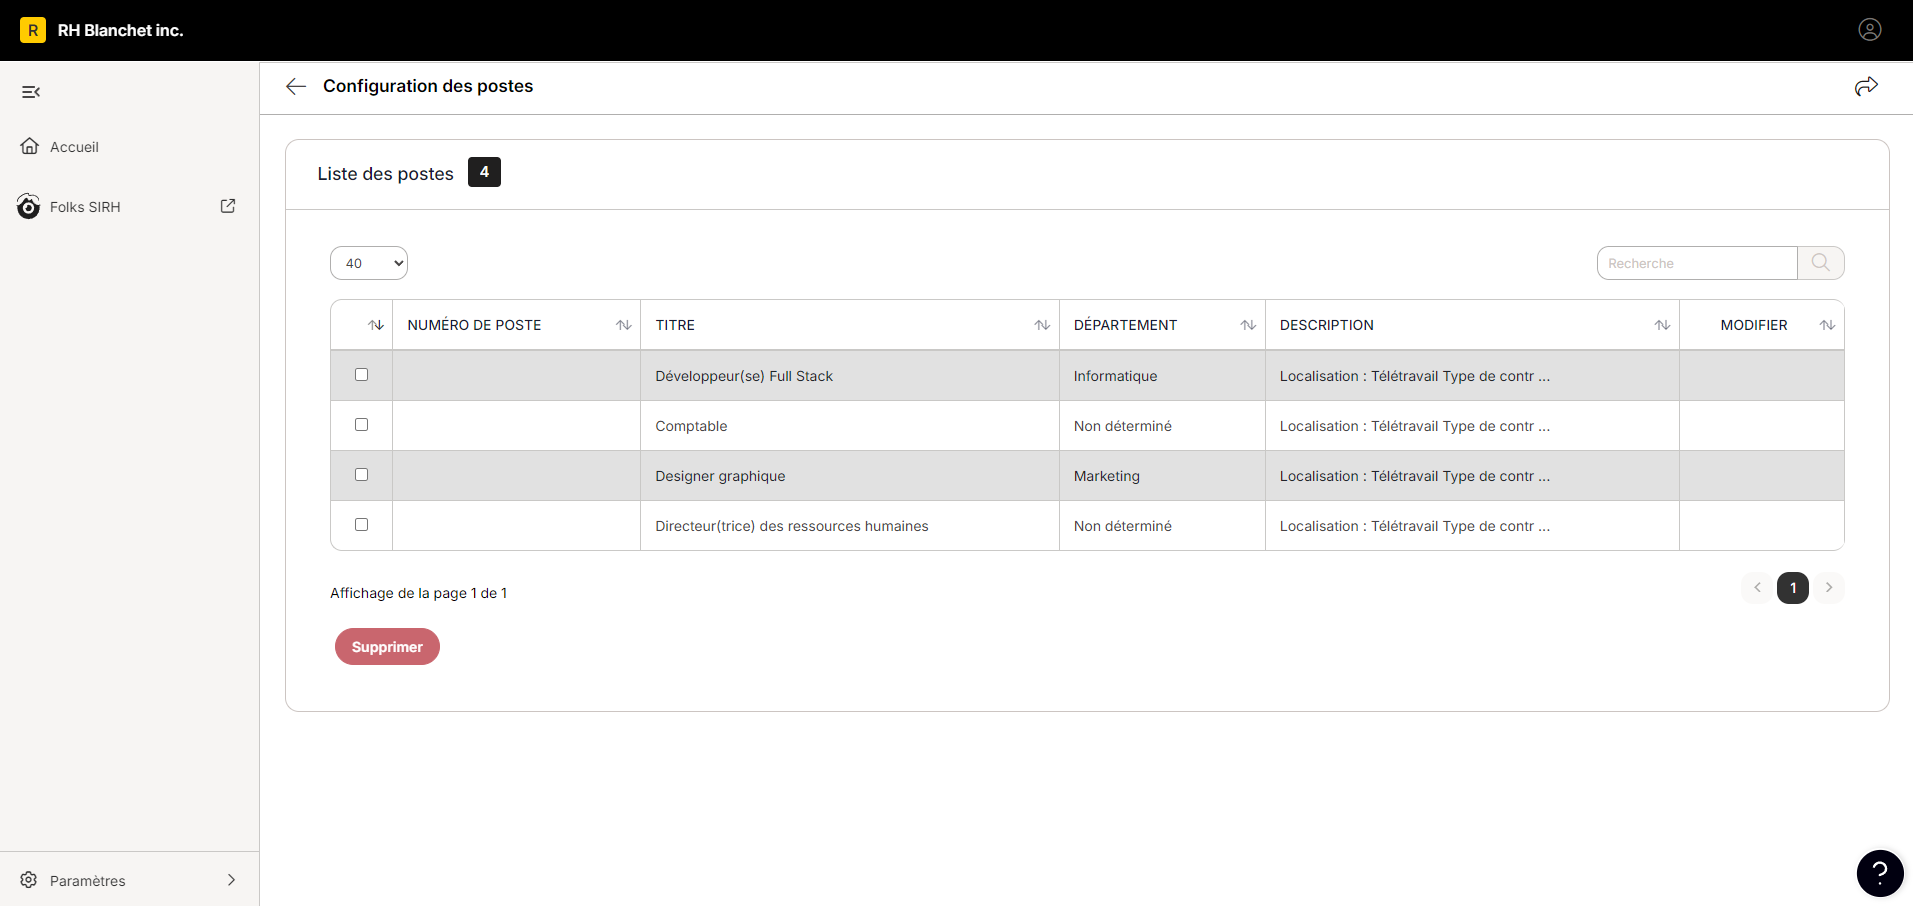Select the Comptable row checkbox

click(x=362, y=425)
